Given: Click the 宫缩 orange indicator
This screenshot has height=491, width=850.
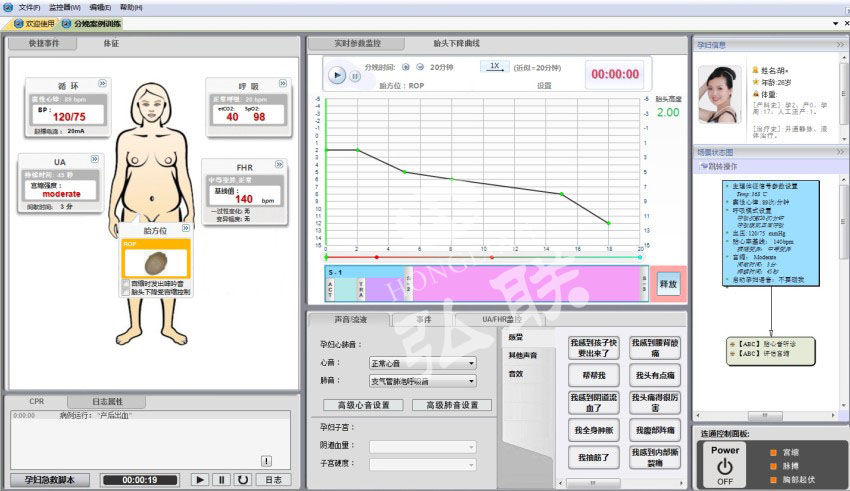Looking at the screenshot, I should [774, 452].
